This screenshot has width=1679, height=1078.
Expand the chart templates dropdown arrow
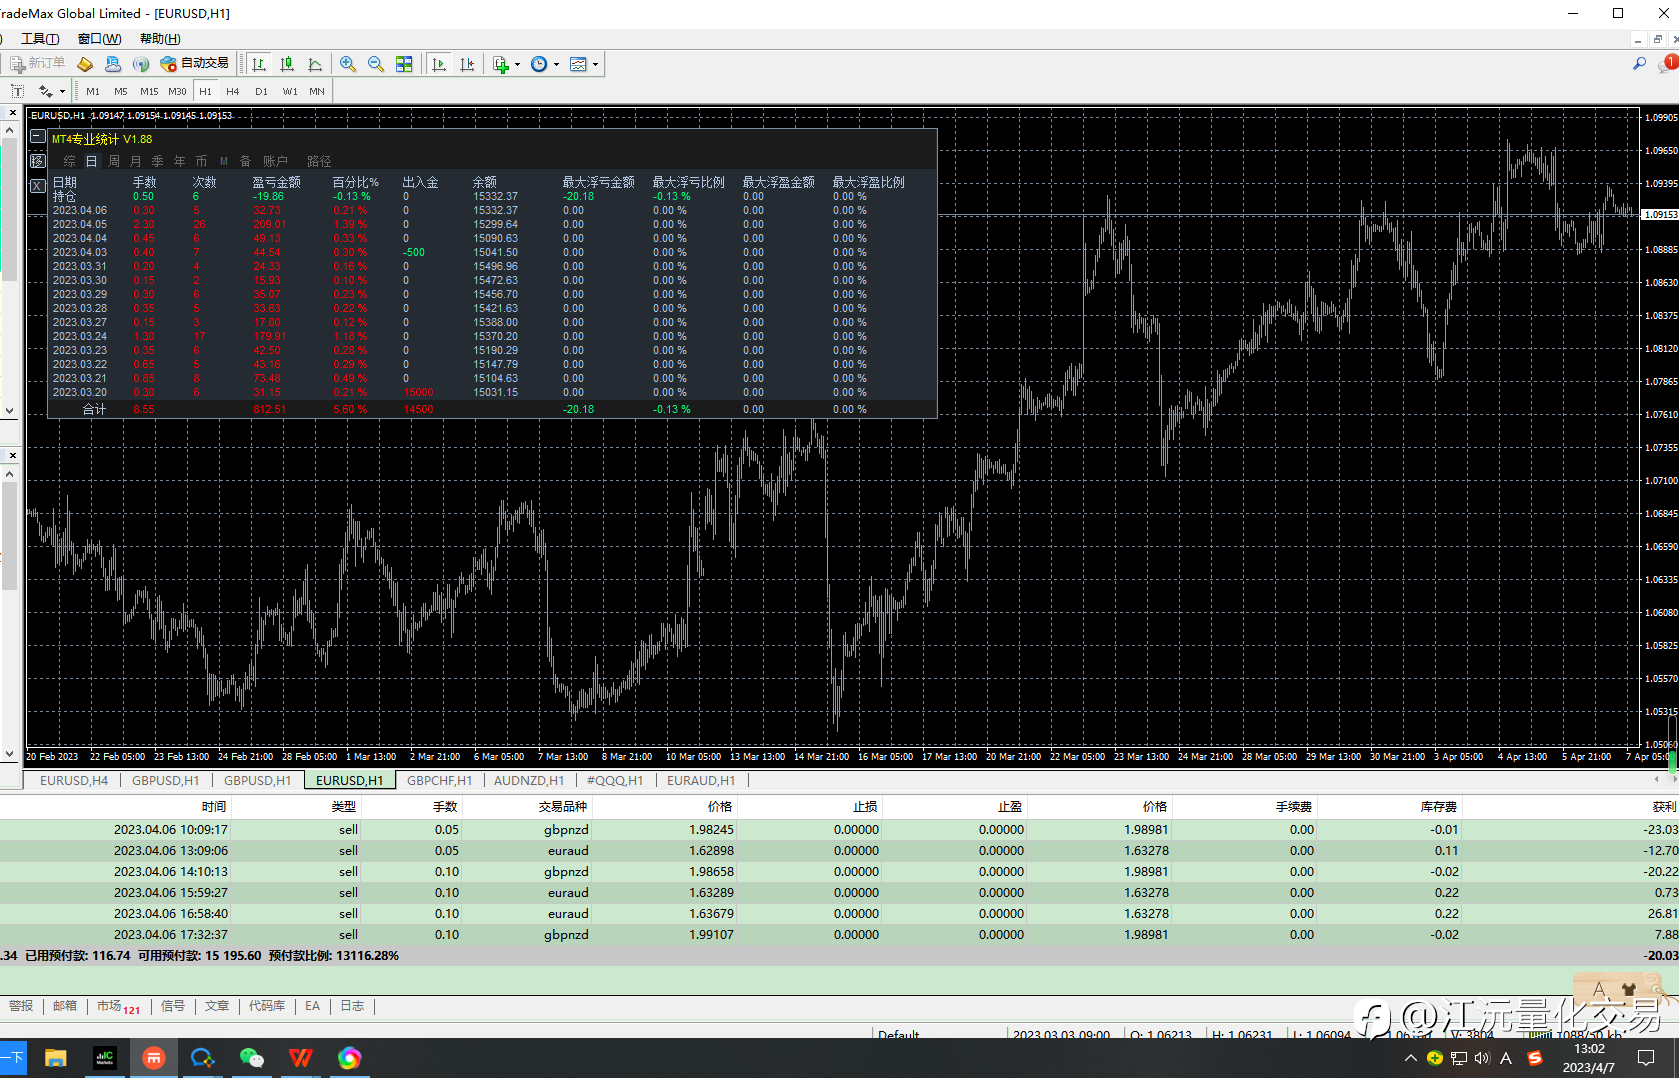(595, 65)
